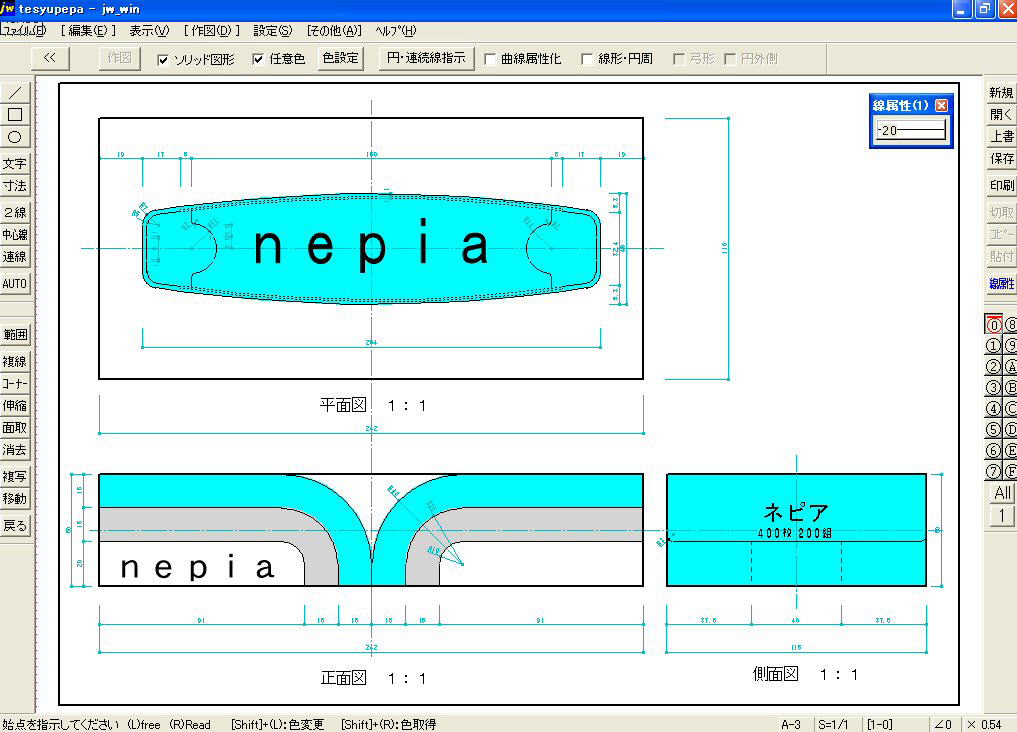
Task: Toggle layer 6 visibility
Action: point(993,450)
